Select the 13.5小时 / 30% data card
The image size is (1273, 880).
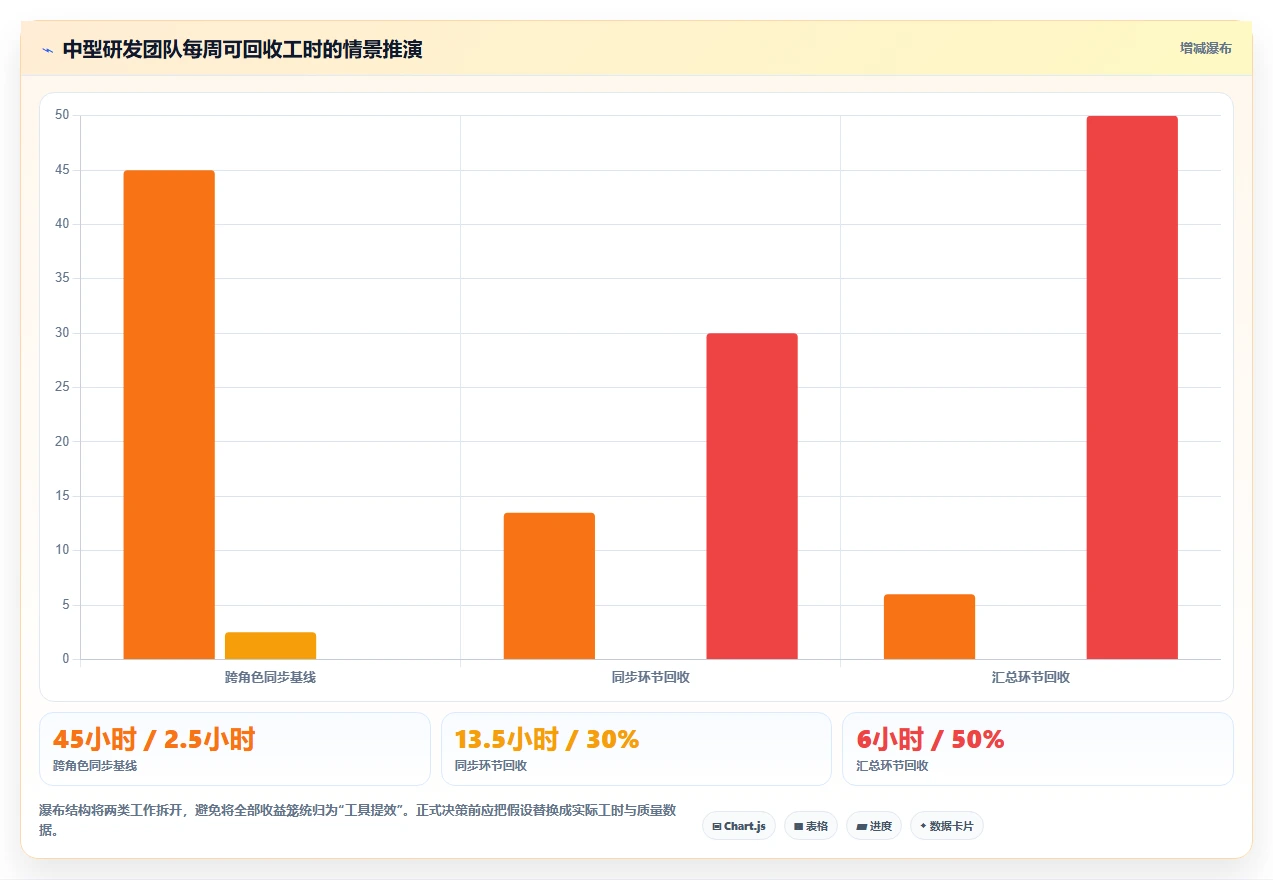(x=636, y=749)
